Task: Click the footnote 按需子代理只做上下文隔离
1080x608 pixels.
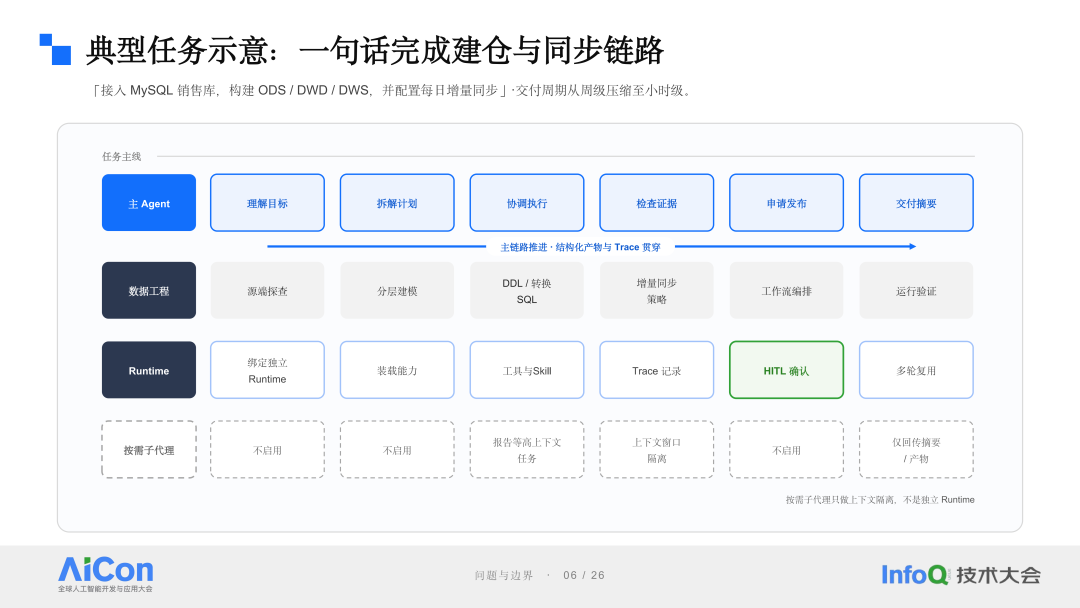Action: pos(880,500)
